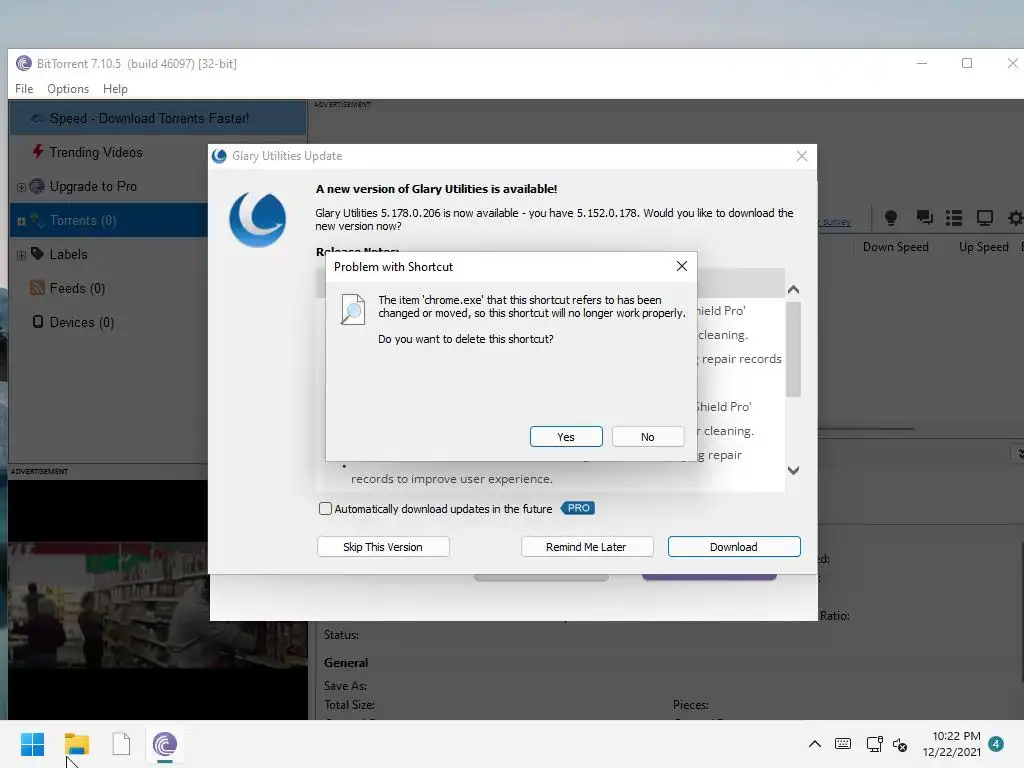Click the touch keyboard tray icon
The image size is (1024, 768).
pos(842,744)
